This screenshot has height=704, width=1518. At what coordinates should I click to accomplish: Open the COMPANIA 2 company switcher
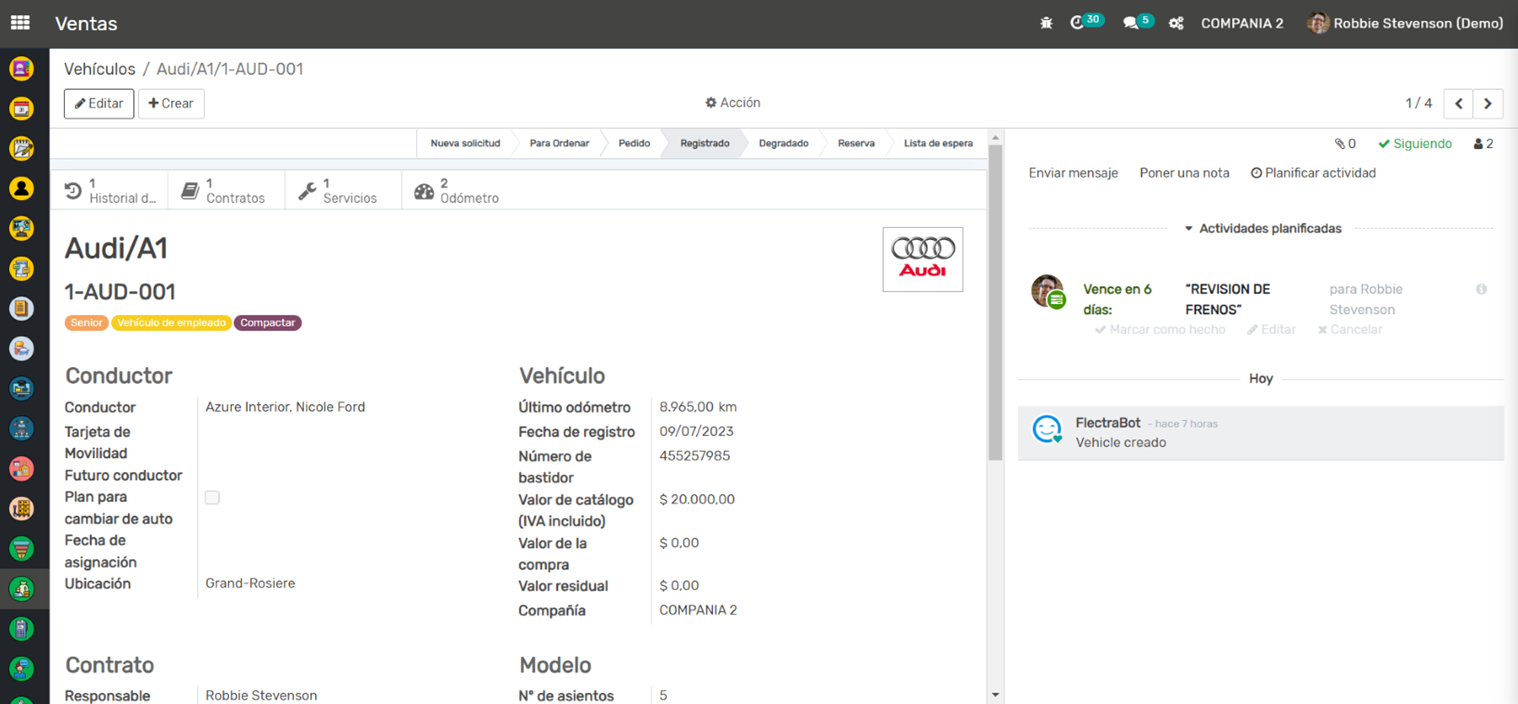pos(1241,23)
